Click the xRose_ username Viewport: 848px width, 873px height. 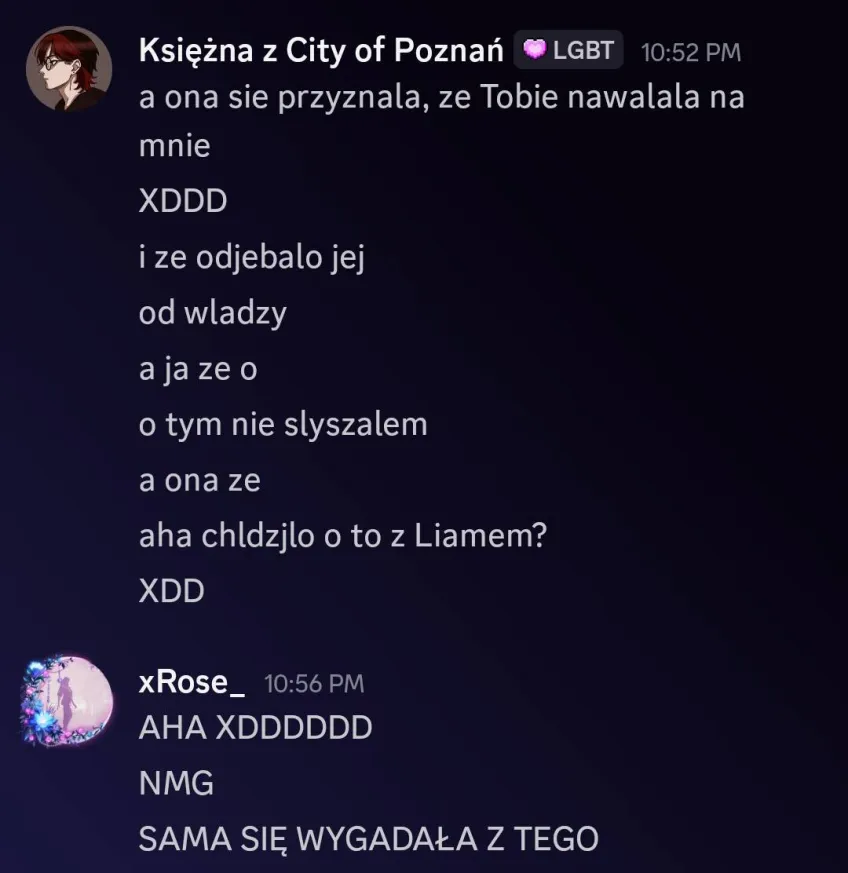pos(192,682)
